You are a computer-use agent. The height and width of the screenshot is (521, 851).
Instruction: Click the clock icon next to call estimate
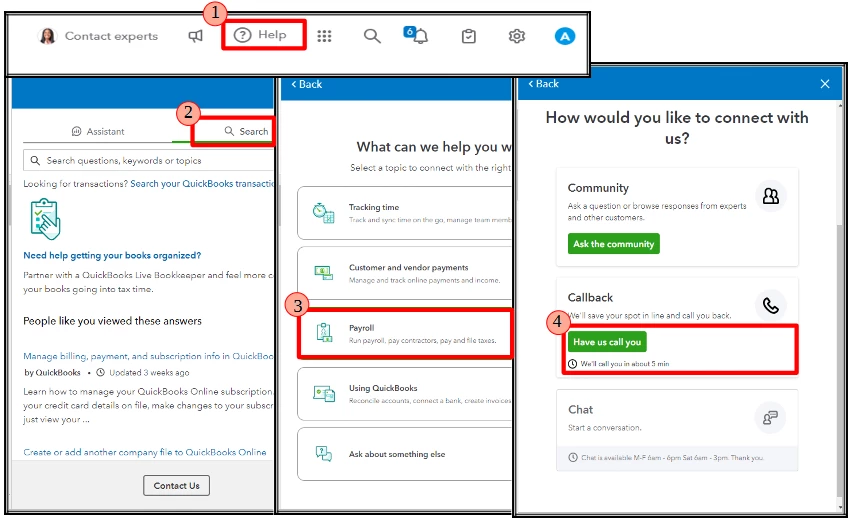tap(573, 364)
